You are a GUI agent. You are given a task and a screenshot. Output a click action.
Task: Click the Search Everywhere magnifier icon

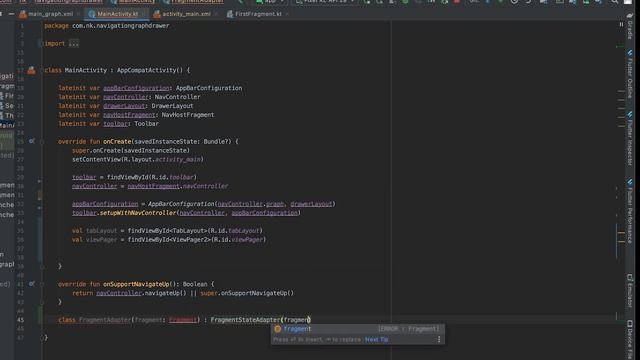pos(615,2)
